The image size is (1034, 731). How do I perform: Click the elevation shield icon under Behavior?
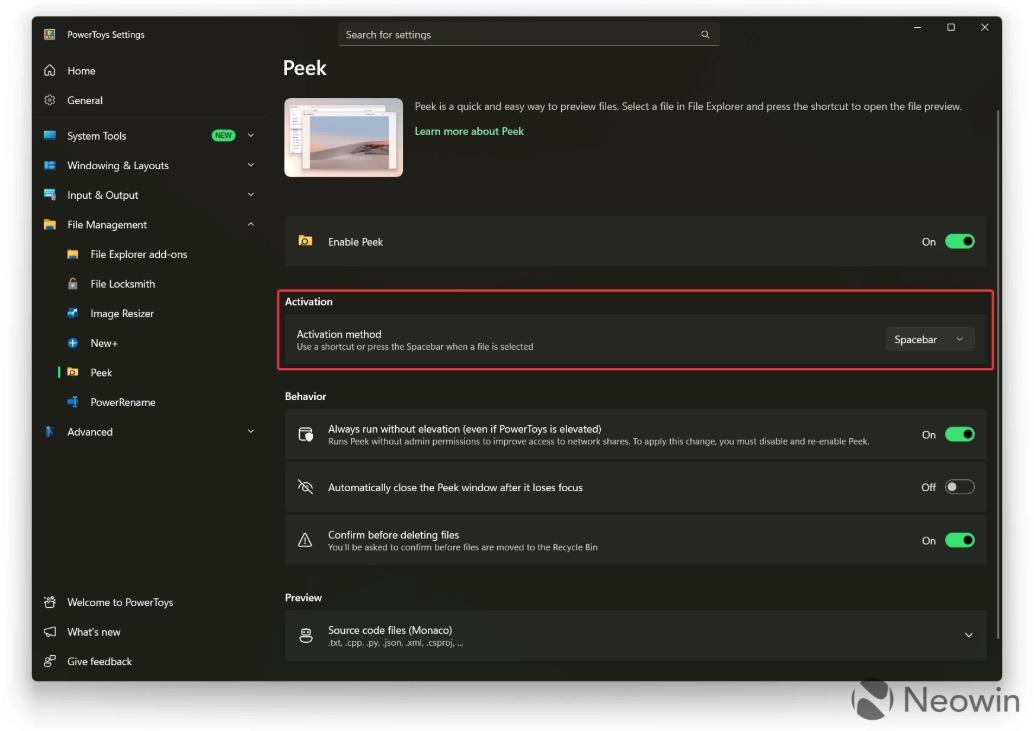pos(305,434)
